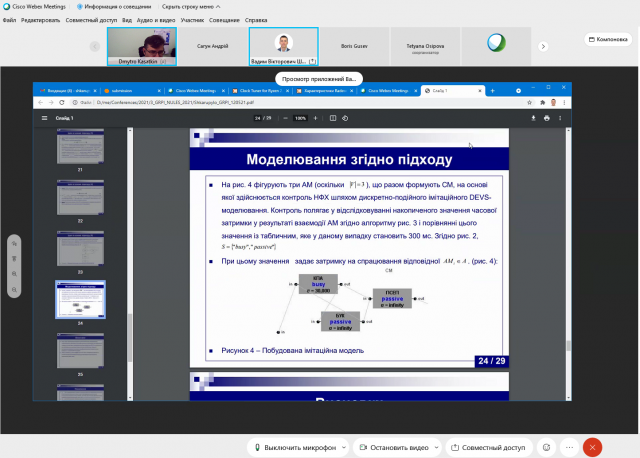Open the Справка menu
This screenshot has height=458, width=640.
[256, 20]
